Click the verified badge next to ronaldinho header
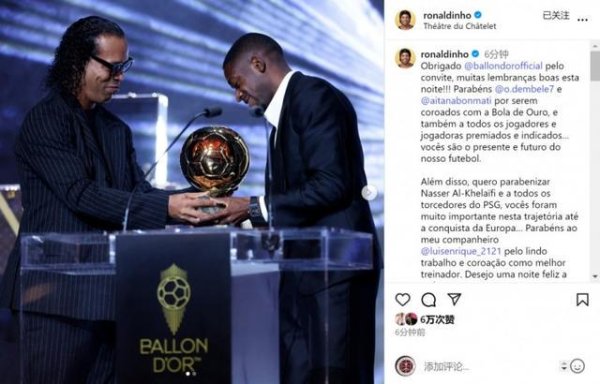The image size is (600, 384). [x=478, y=15]
